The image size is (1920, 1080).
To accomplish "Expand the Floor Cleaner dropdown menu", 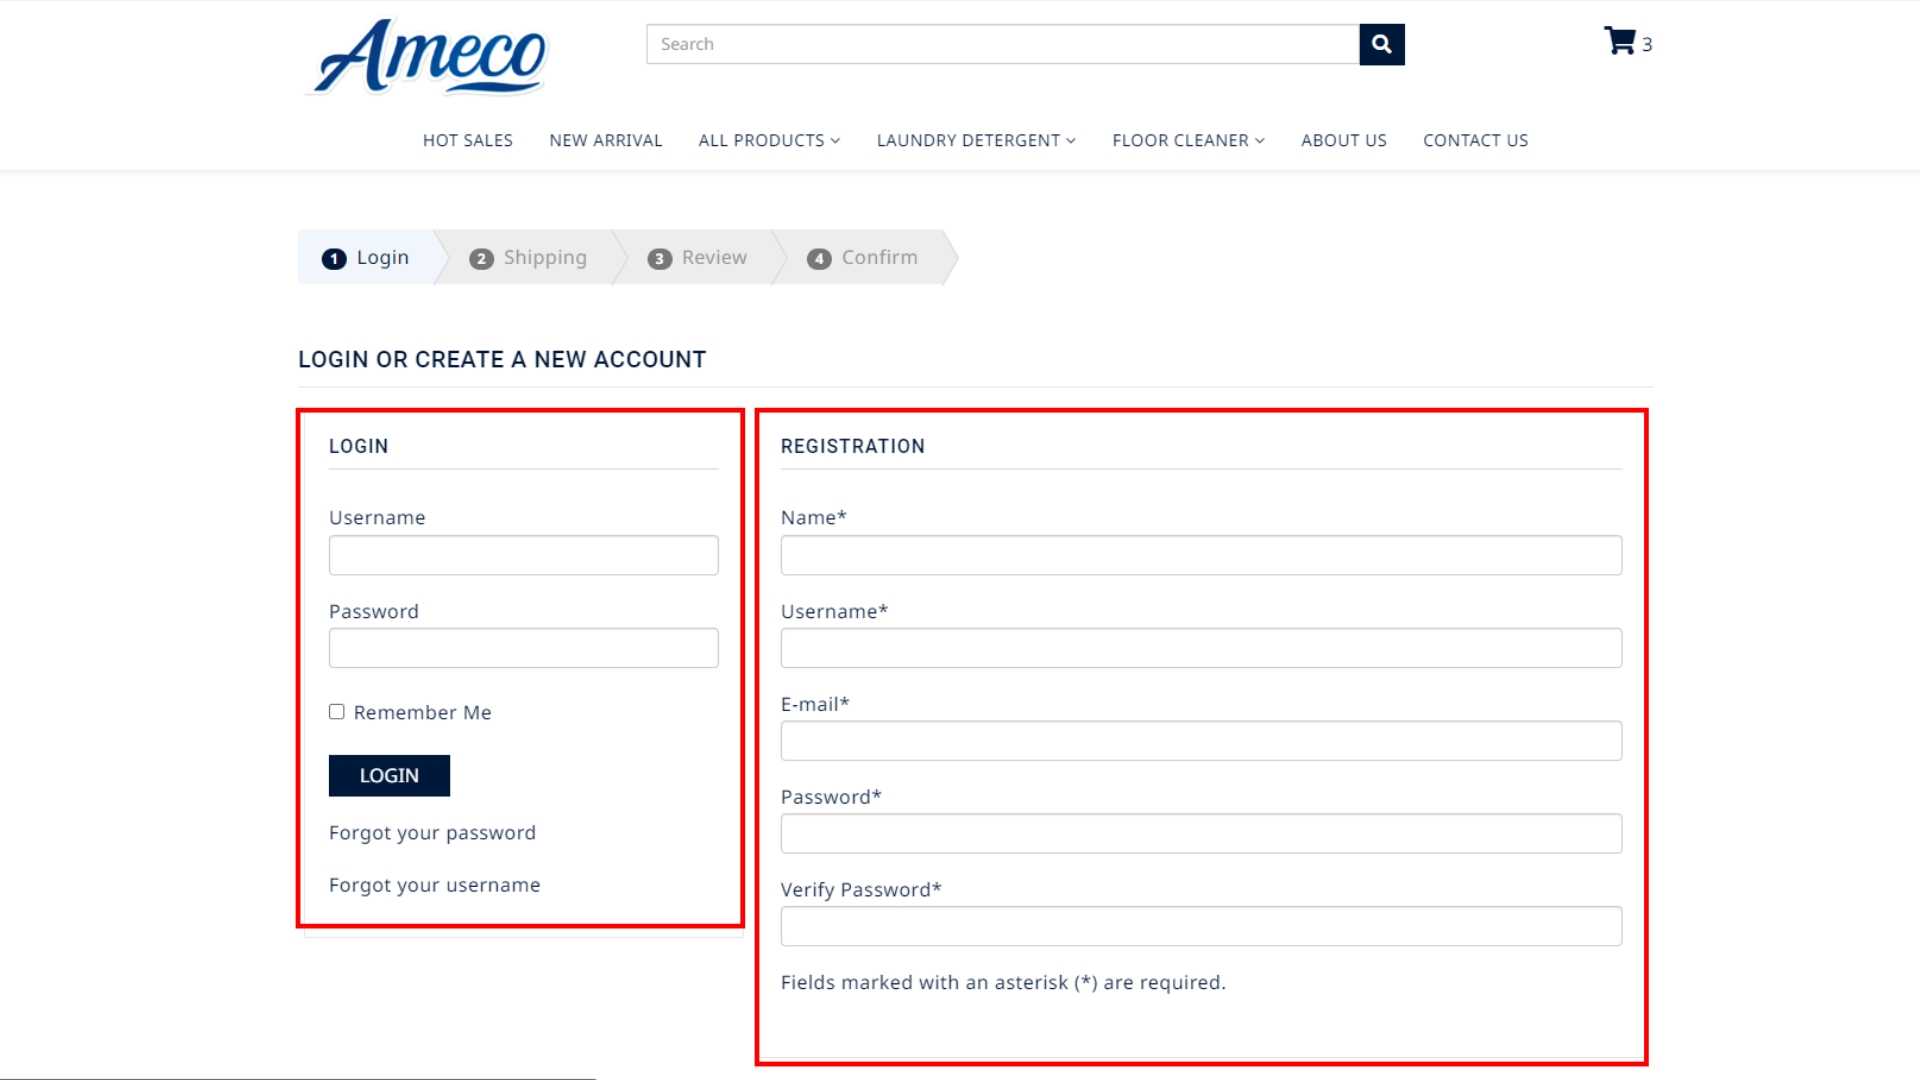I will coord(1188,141).
